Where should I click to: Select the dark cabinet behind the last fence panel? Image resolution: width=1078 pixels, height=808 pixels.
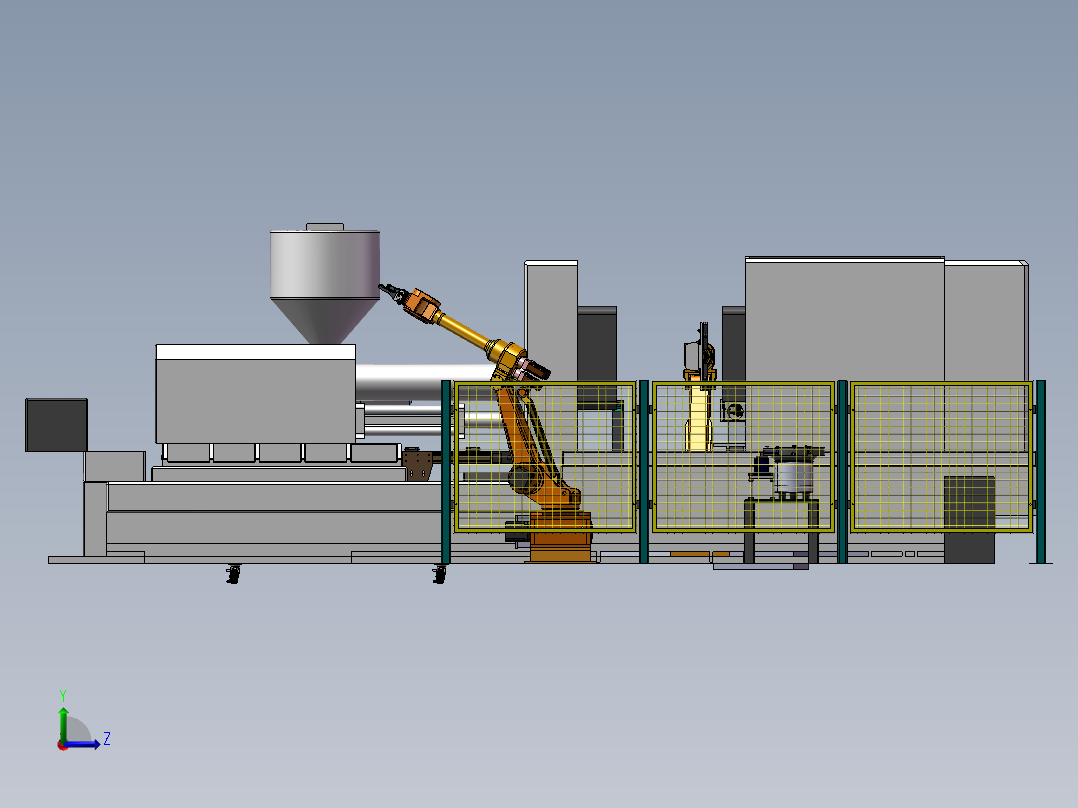pyautogui.click(x=969, y=518)
